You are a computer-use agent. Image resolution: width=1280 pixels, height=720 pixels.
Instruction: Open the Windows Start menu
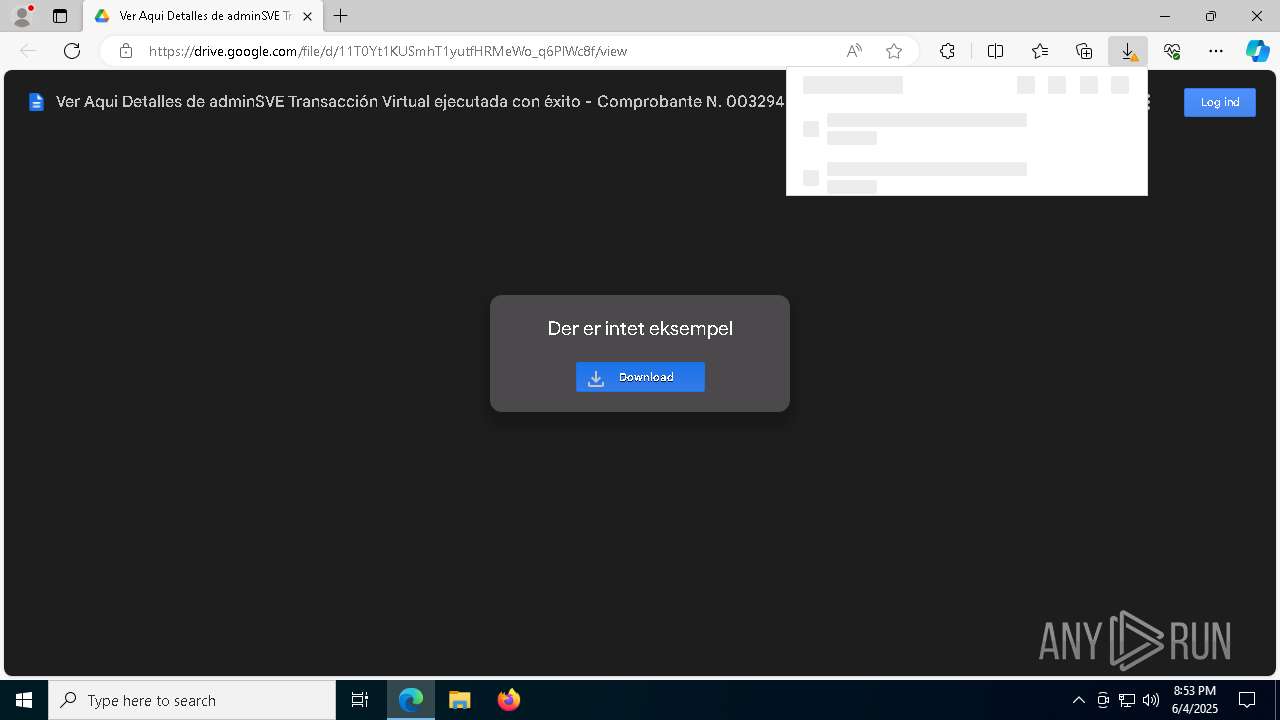pos(24,700)
